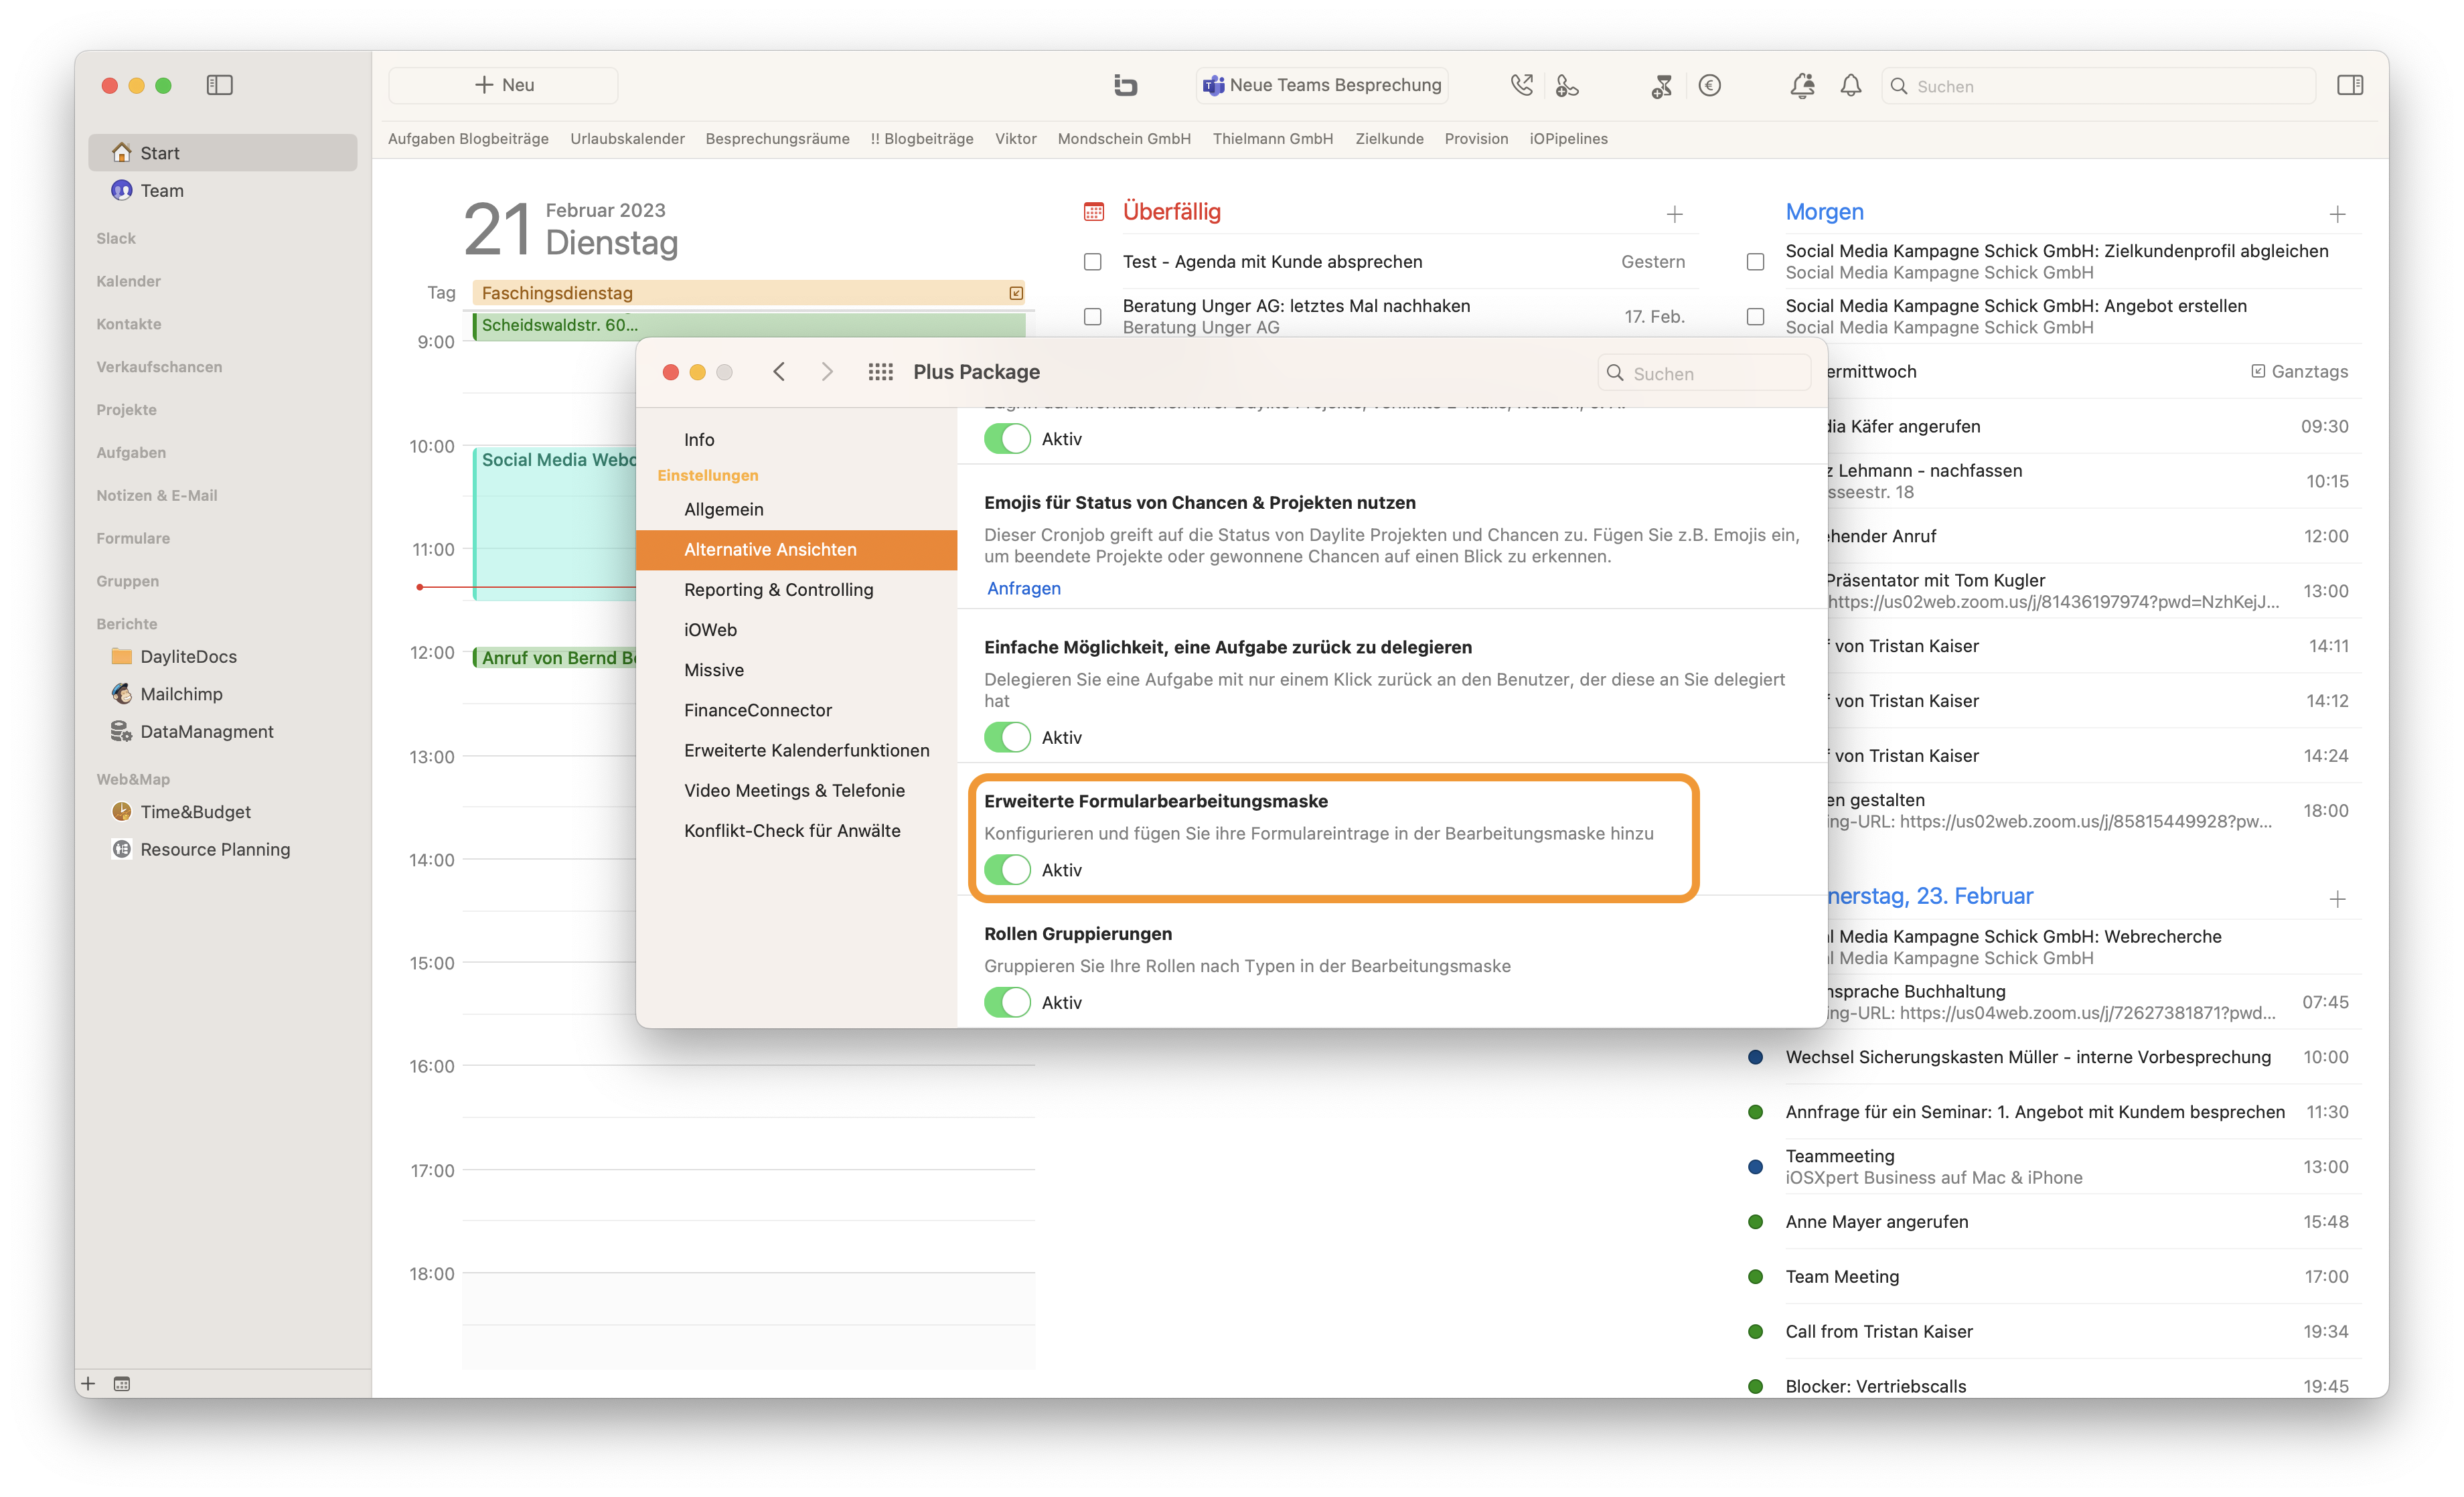Open the iOPipelines bookmark
This screenshot has height=1497, width=2464.
pyautogui.click(x=1568, y=138)
